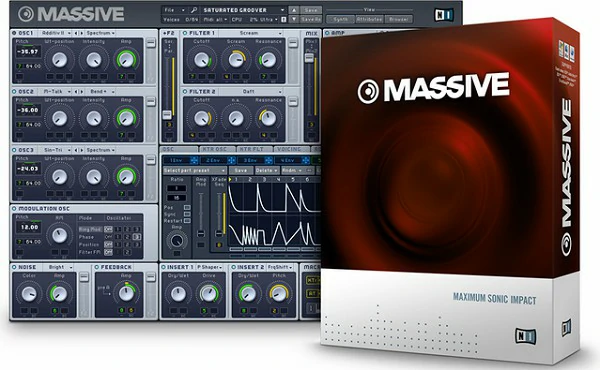Click OSC2 Amp knob
This screenshot has width=600, height=370.
click(126, 118)
